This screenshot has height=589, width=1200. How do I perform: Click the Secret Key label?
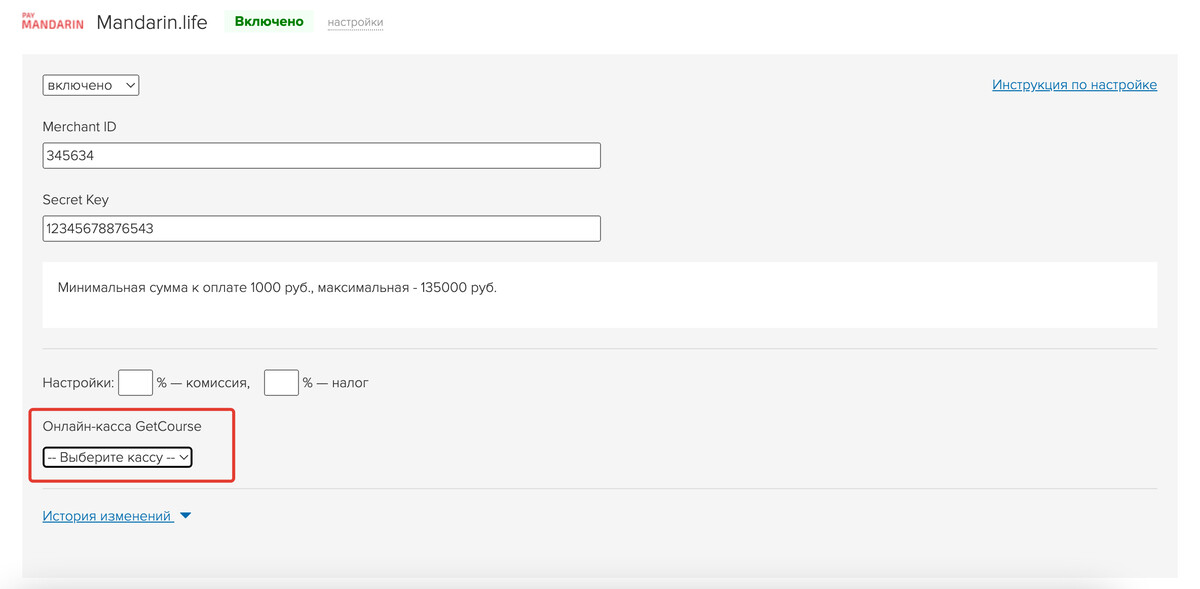click(76, 200)
